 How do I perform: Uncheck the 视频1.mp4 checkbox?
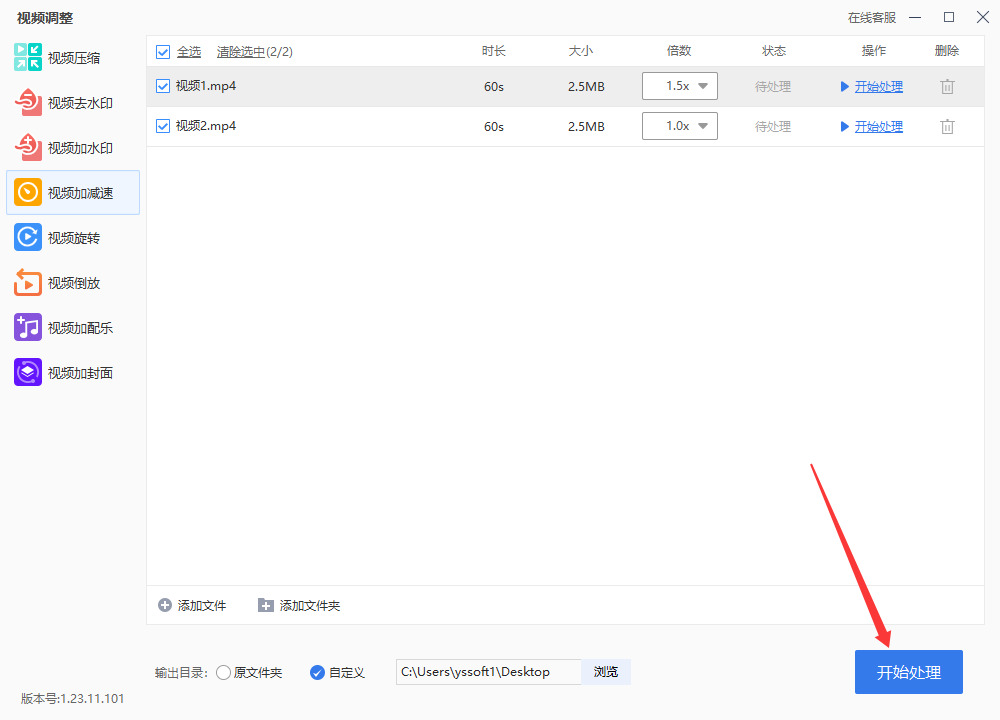pos(163,86)
